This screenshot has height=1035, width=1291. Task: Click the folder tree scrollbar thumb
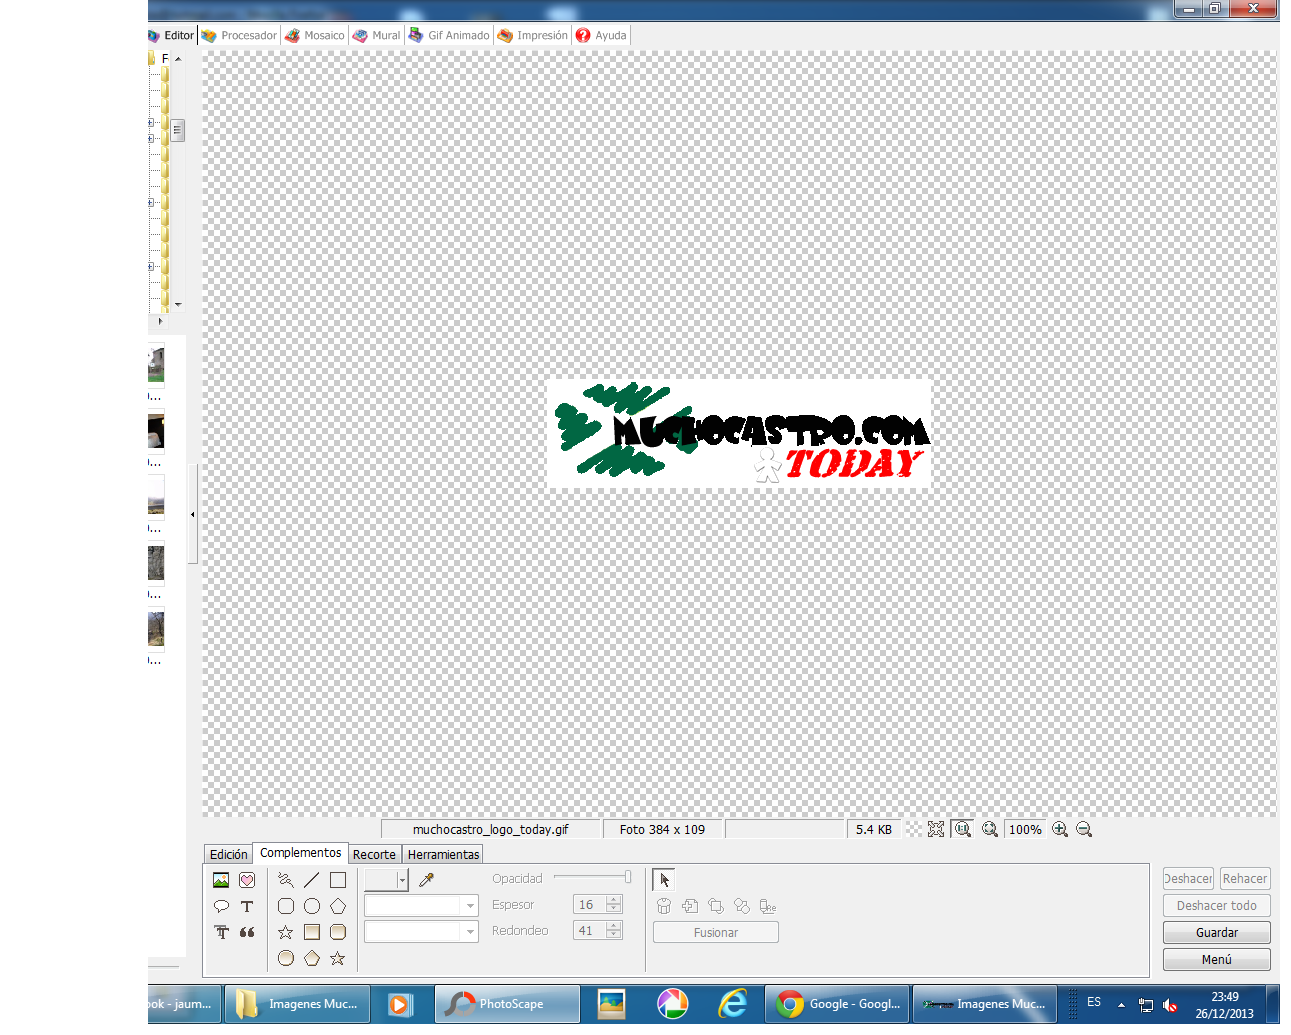pyautogui.click(x=178, y=130)
